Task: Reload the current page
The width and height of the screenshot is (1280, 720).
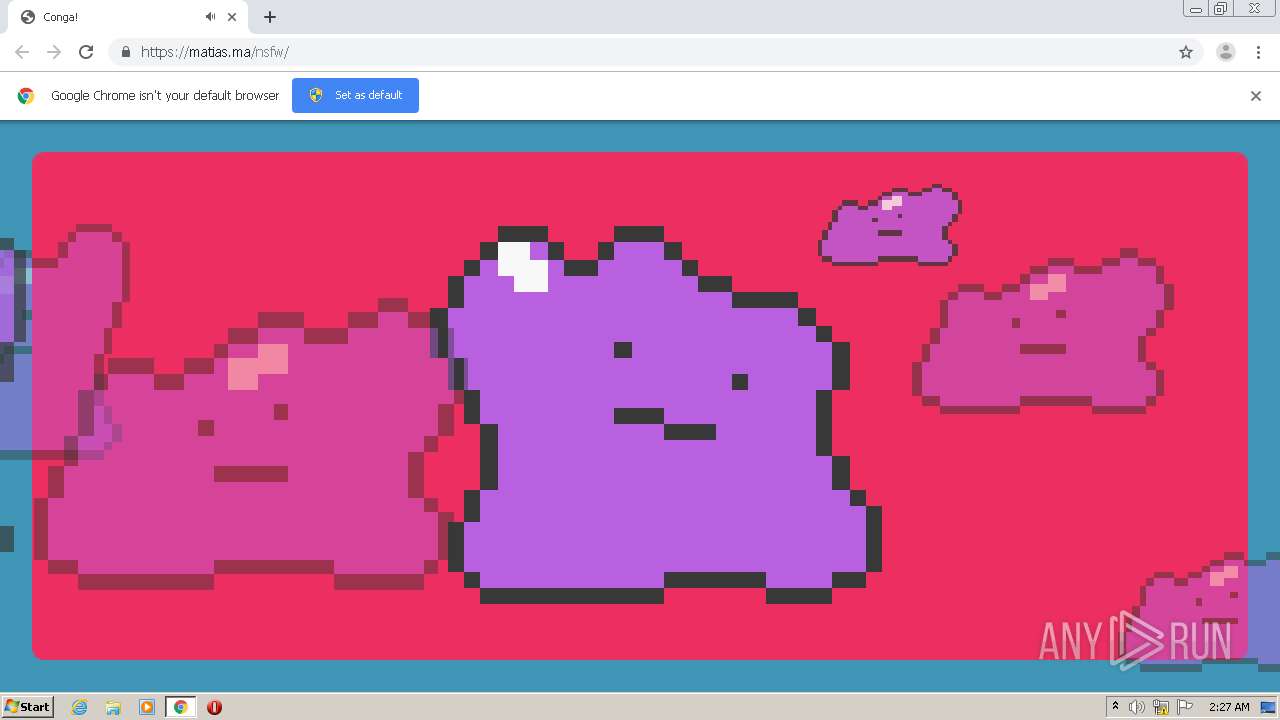Action: [86, 52]
